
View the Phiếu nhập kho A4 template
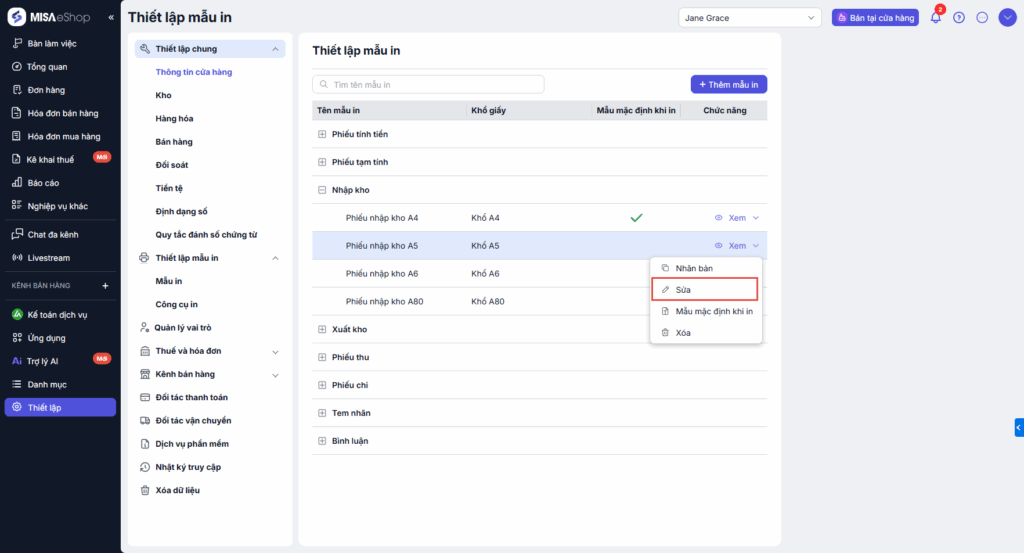(731, 218)
